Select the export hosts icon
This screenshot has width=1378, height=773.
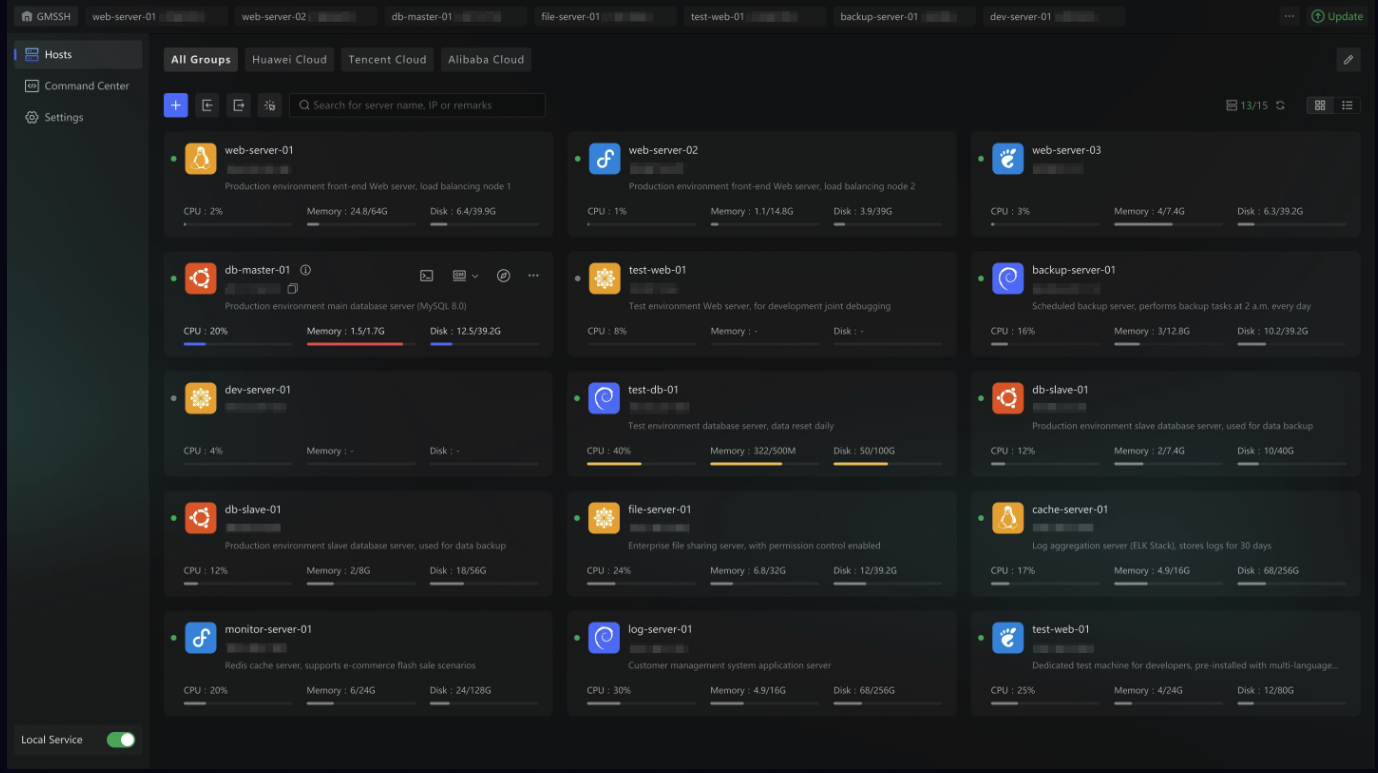pyautogui.click(x=238, y=104)
